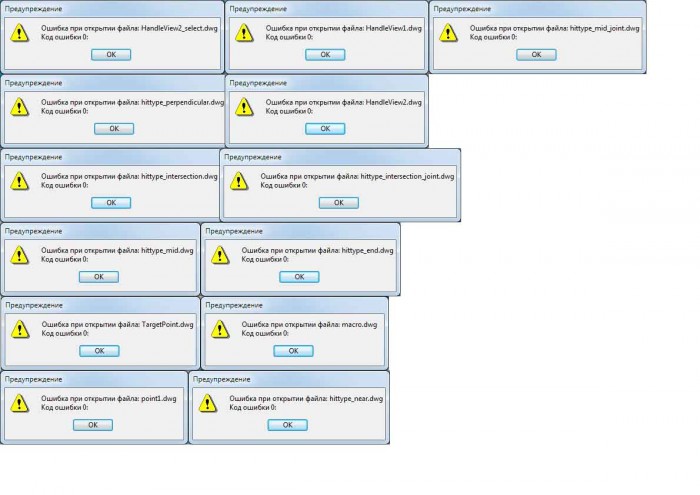
Task: Click 'Предупреждение' title bar of hittype_mid_joint.dwg dialog
Action: click(x=538, y=9)
